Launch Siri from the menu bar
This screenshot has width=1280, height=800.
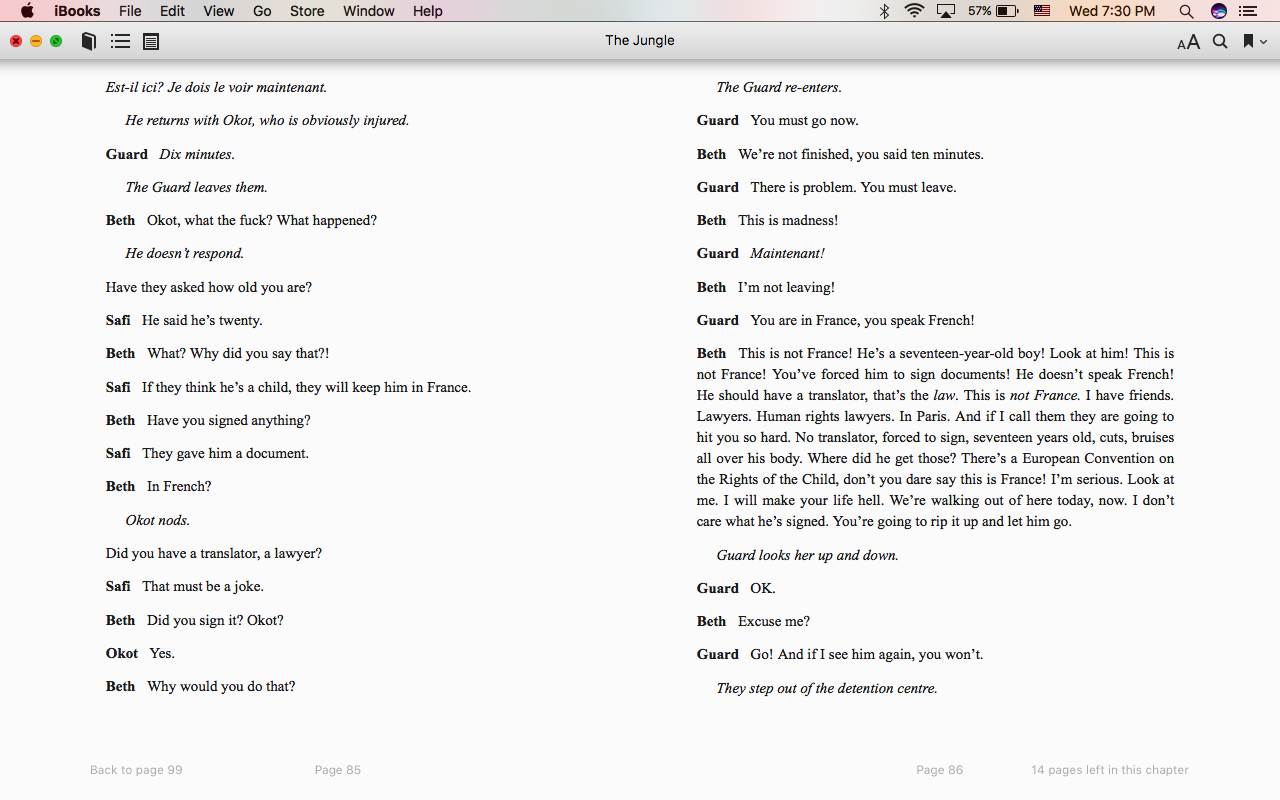coord(1218,11)
